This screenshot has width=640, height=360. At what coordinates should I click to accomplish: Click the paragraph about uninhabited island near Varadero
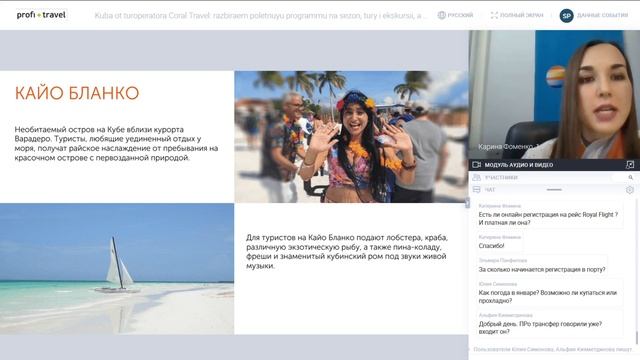pyautogui.click(x=116, y=144)
